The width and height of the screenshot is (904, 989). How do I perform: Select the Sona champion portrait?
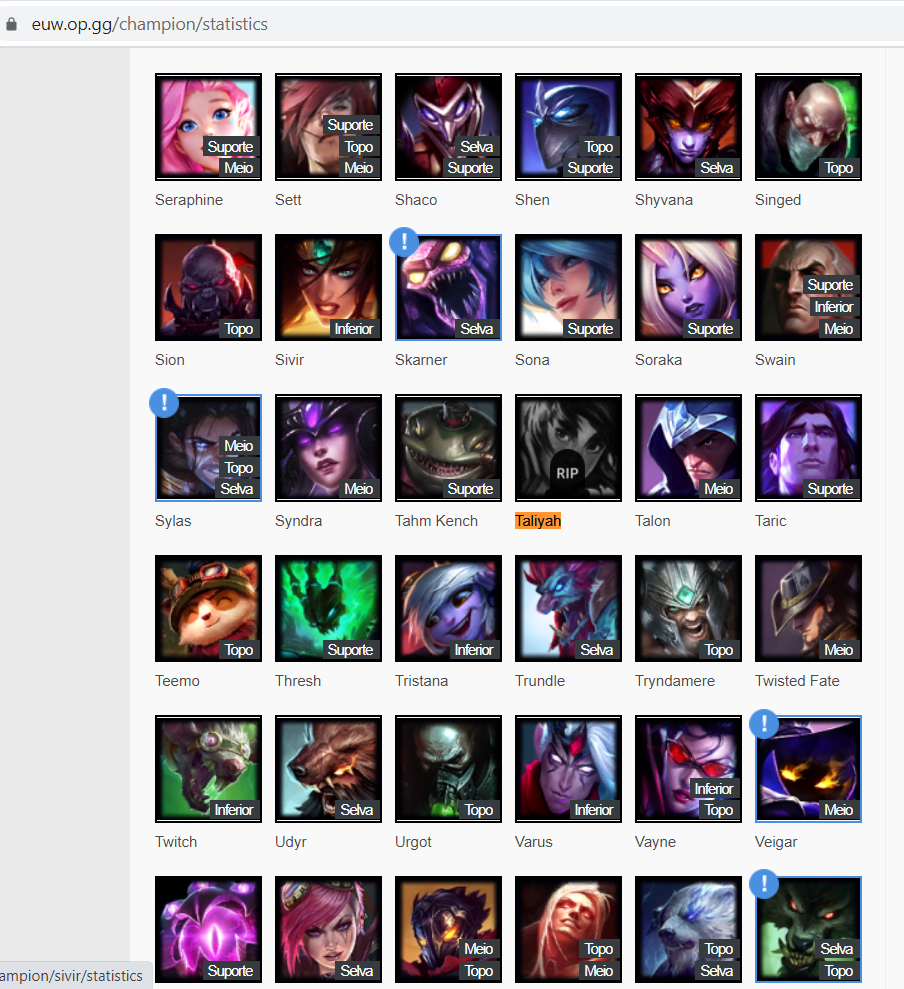[568, 288]
